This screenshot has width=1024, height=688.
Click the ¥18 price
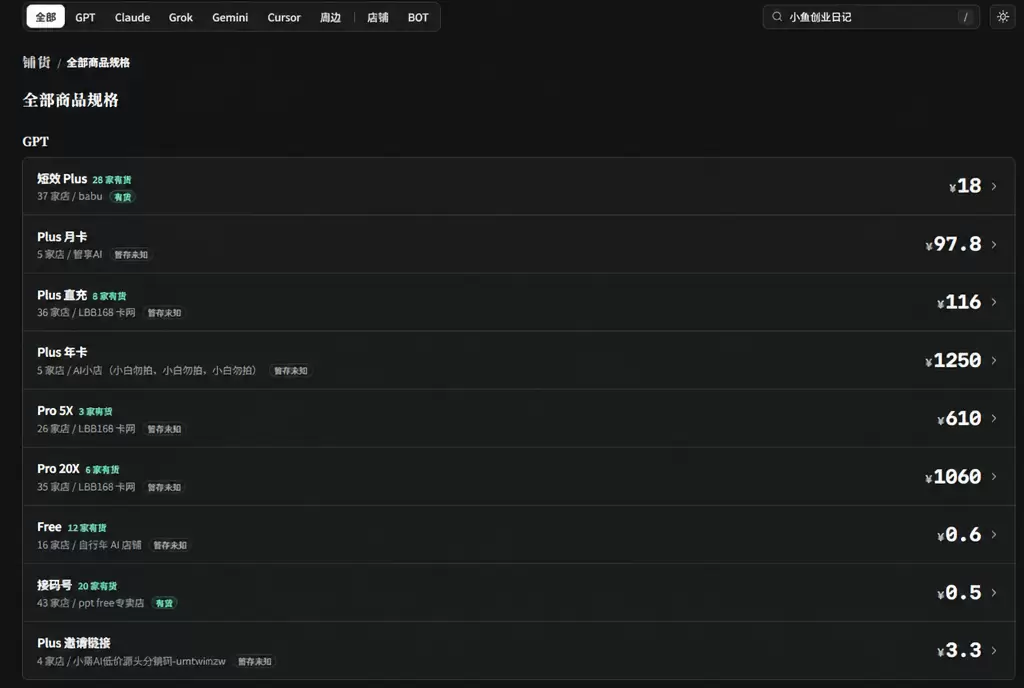click(x=965, y=186)
